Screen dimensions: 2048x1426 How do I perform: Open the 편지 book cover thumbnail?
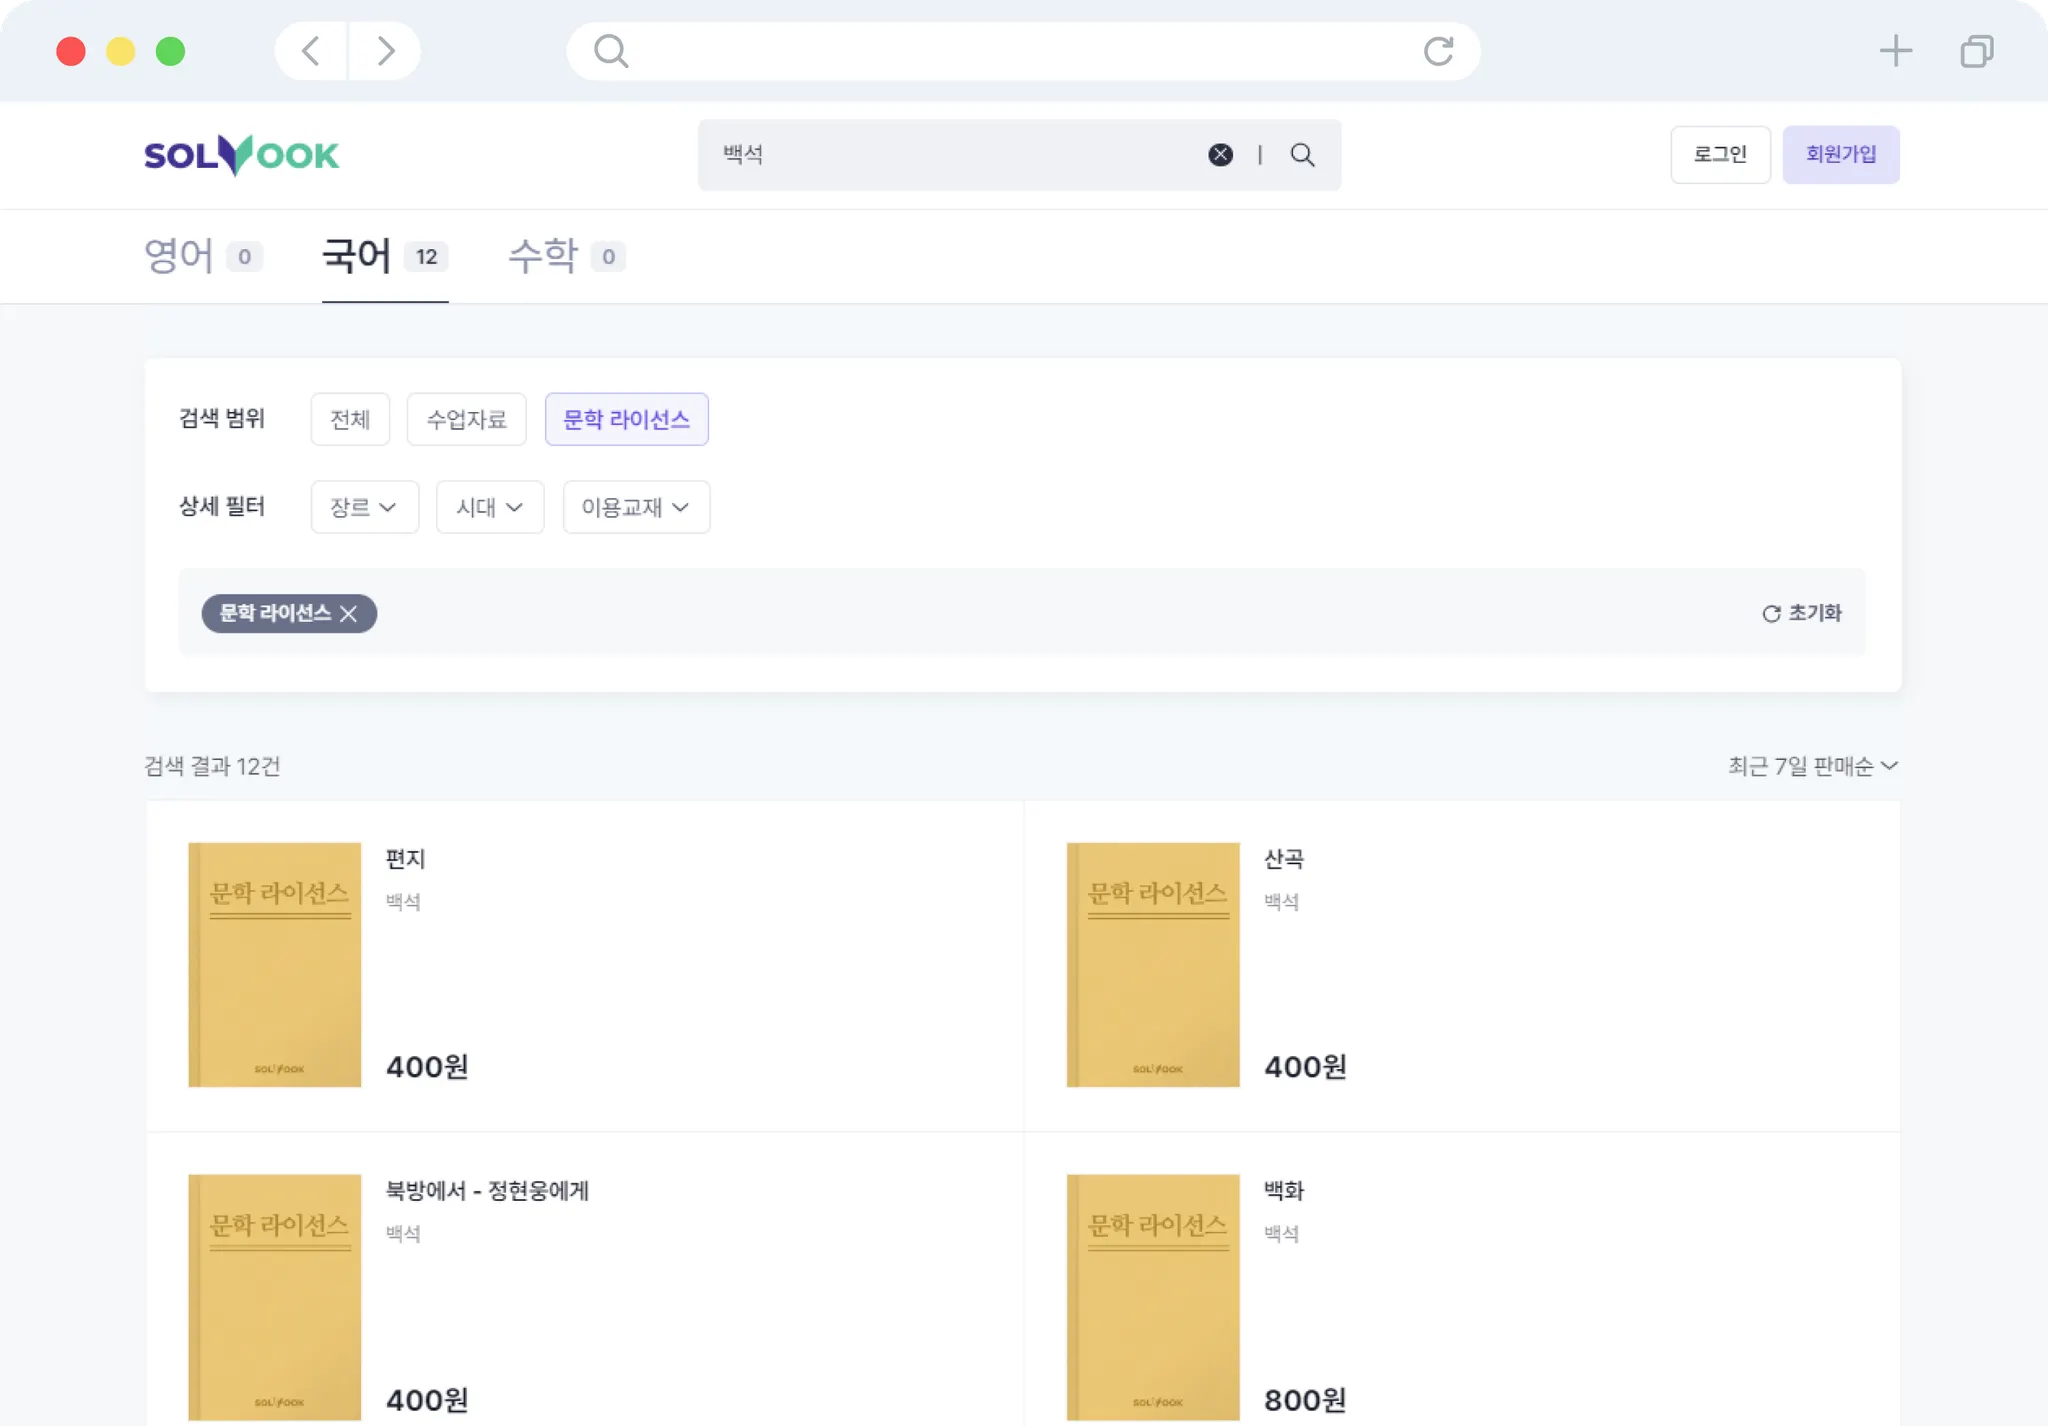point(274,964)
